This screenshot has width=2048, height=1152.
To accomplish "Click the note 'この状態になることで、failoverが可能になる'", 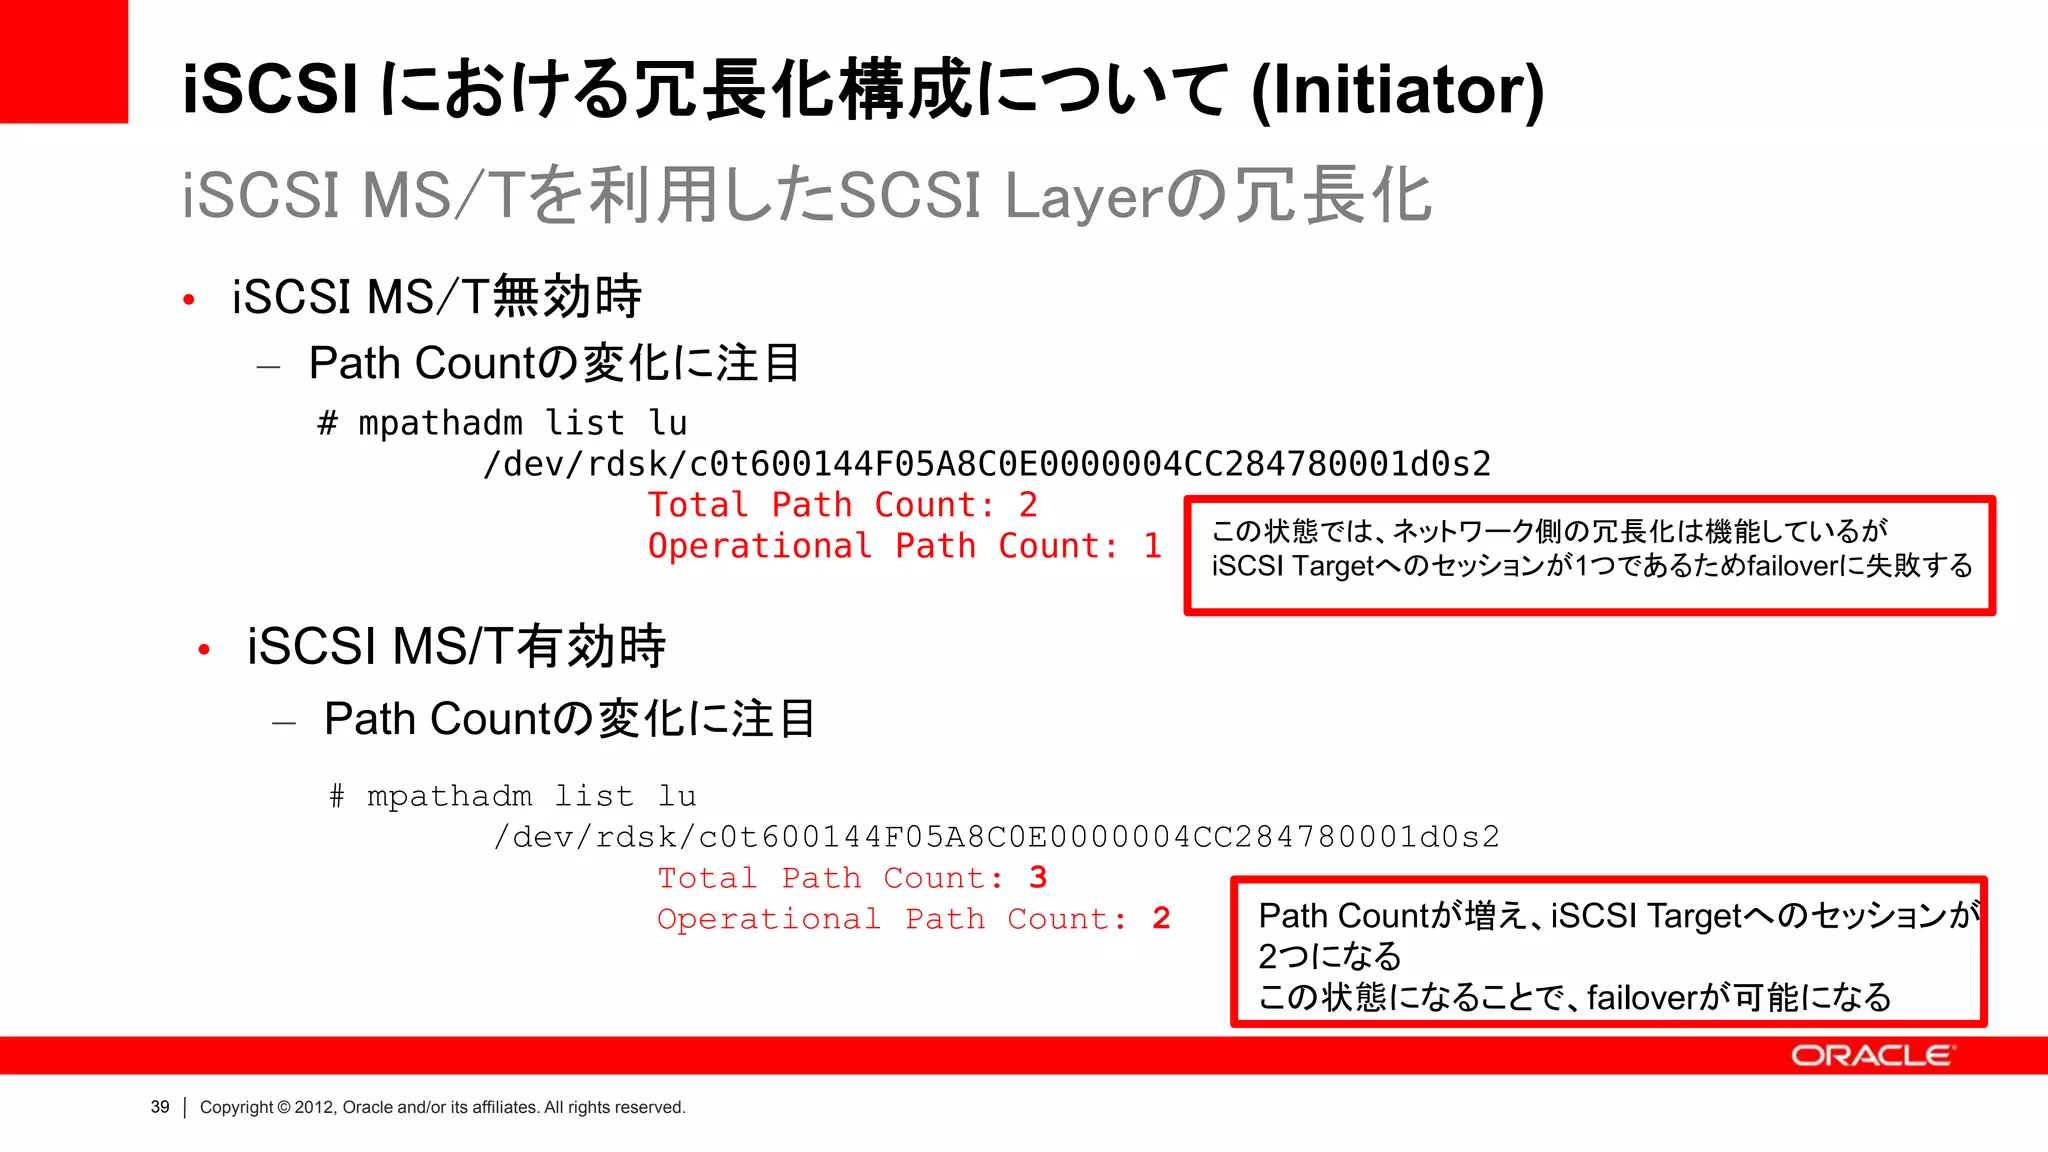I will [1575, 997].
